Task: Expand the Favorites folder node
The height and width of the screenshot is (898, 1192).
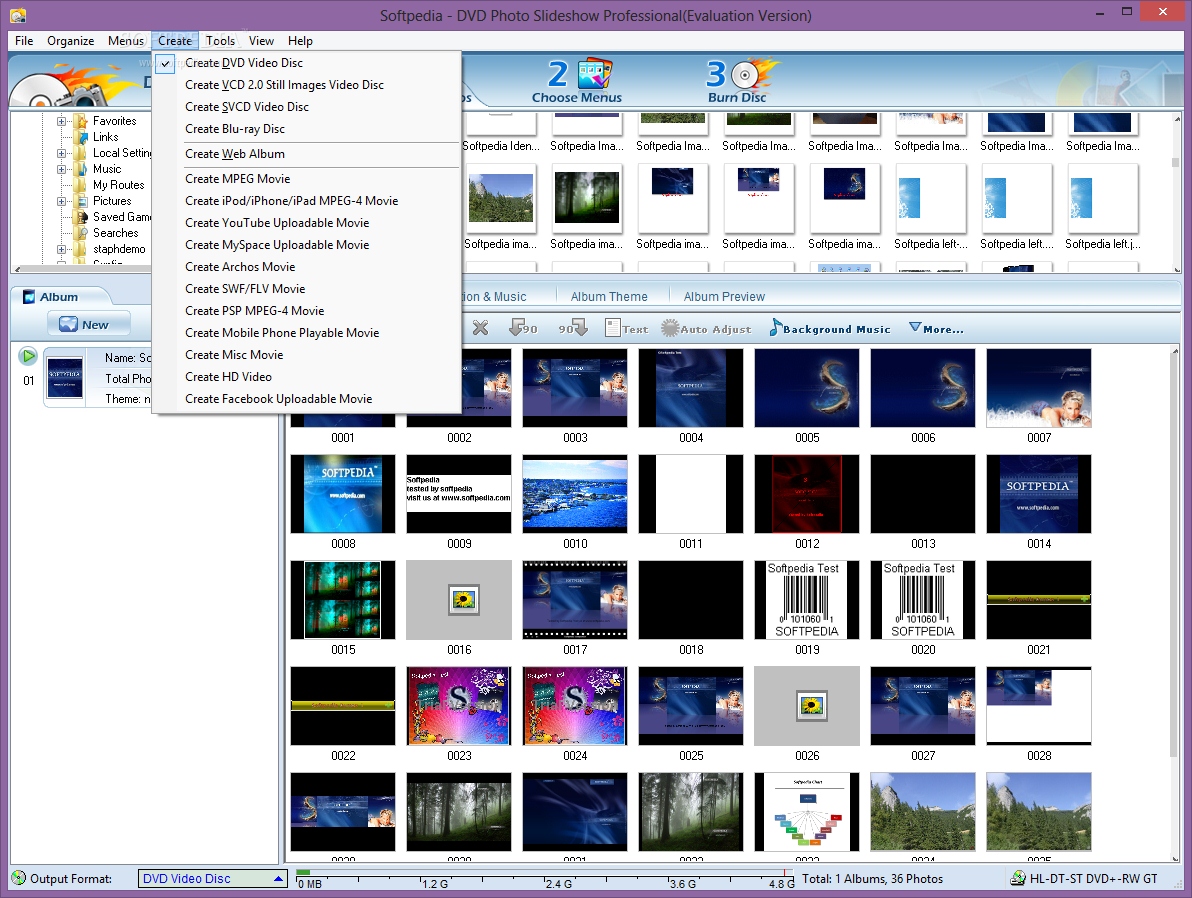Action: [x=61, y=121]
